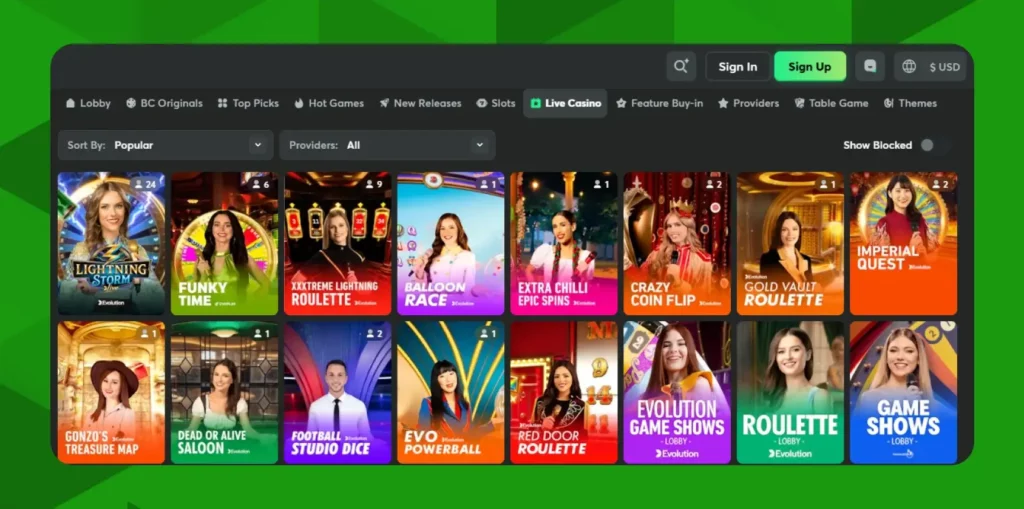
Task: Expand the Sort By Popular dropdown
Action: coord(165,145)
